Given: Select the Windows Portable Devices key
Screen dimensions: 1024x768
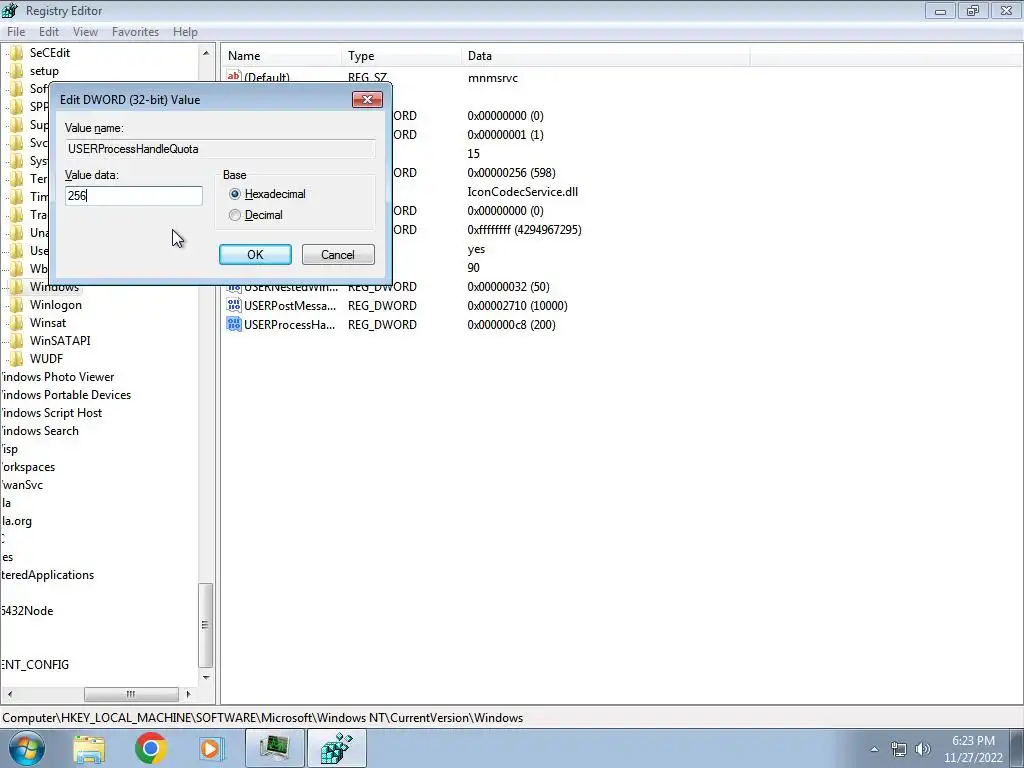Looking at the screenshot, I should click(x=65, y=394).
